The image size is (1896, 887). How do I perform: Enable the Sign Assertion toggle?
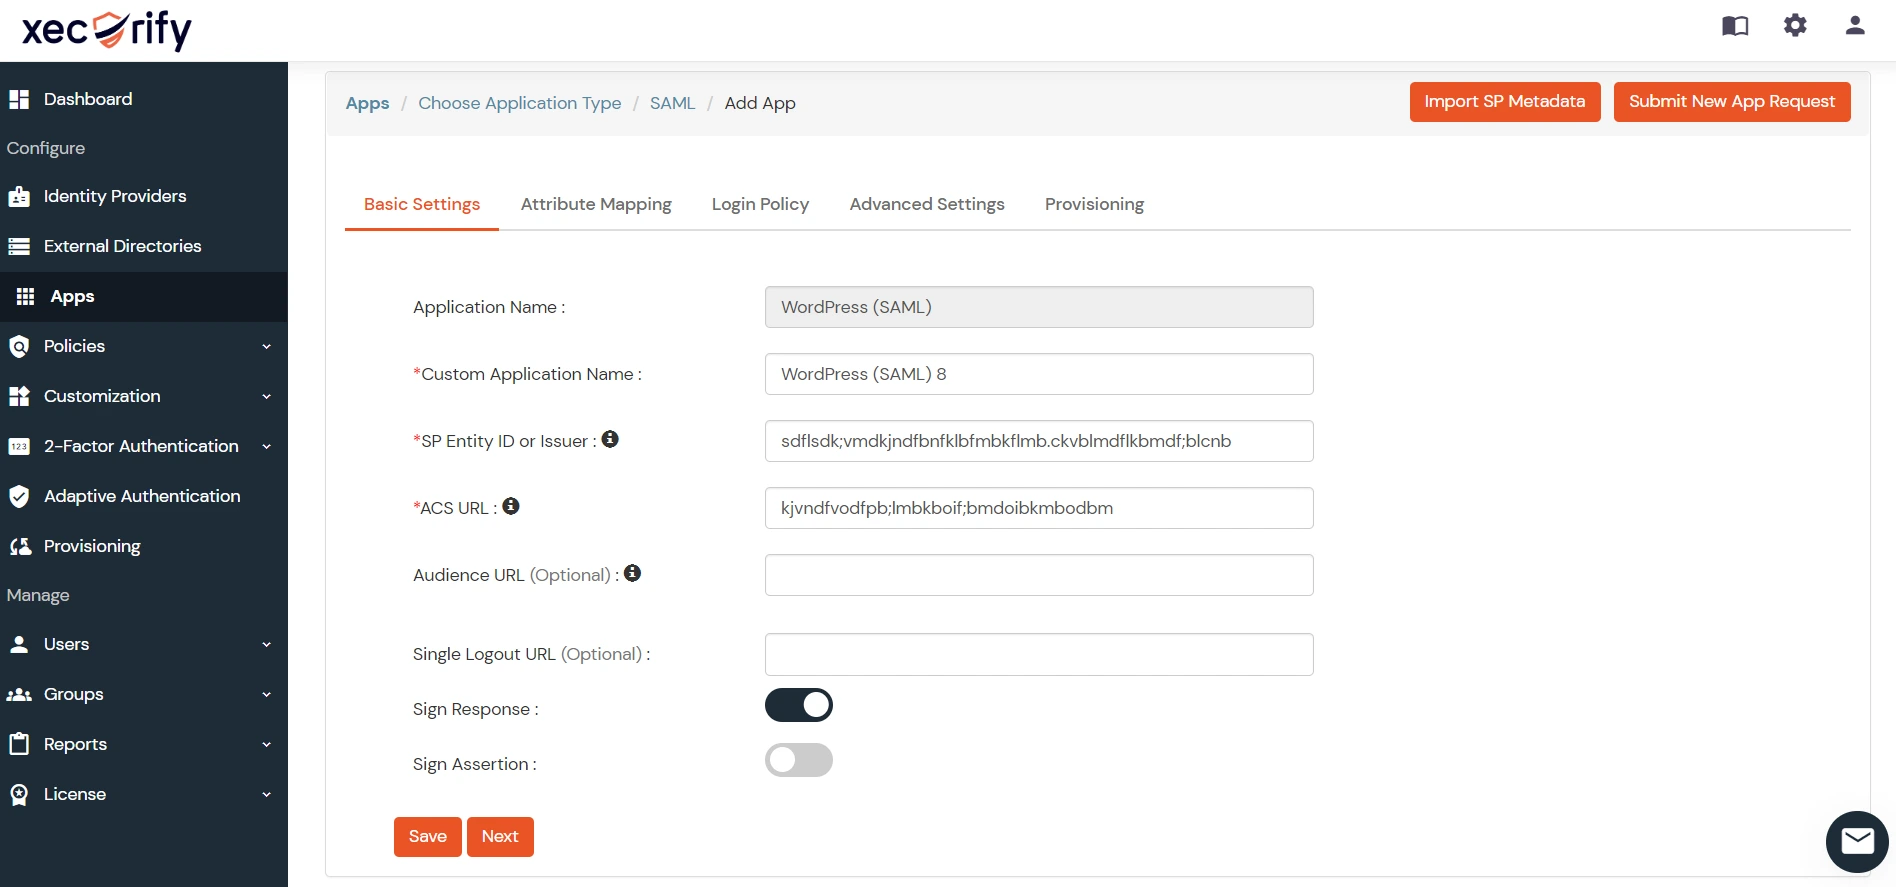pos(798,760)
